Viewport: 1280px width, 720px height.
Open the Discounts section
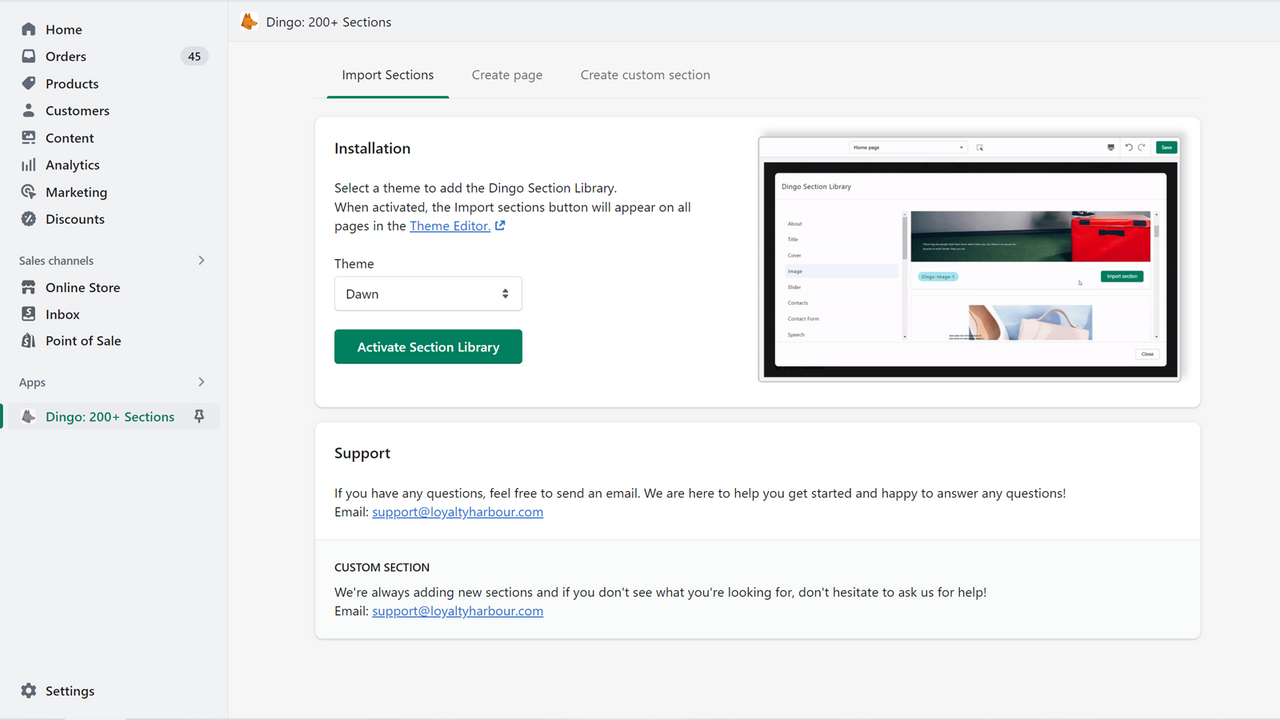[28, 218]
